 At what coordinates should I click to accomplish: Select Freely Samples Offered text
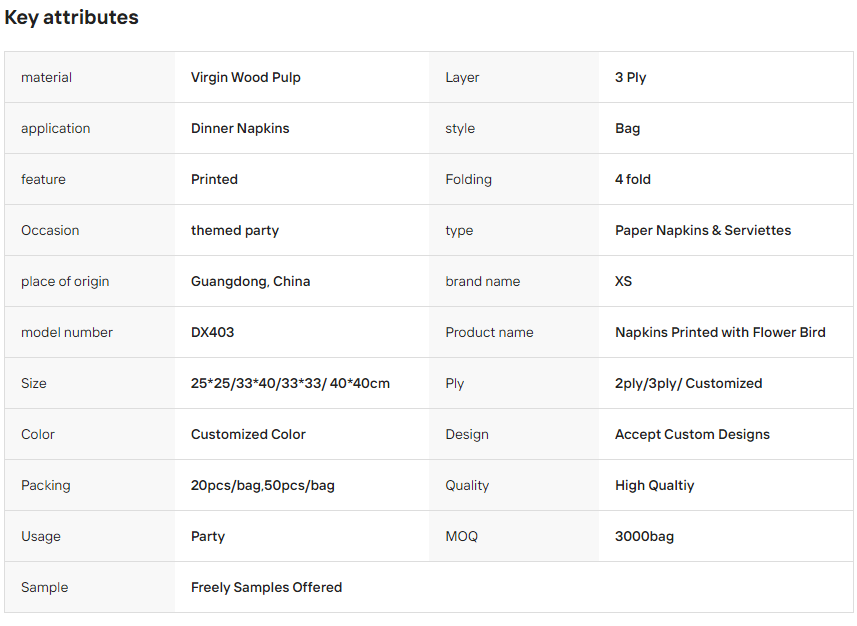(x=266, y=587)
